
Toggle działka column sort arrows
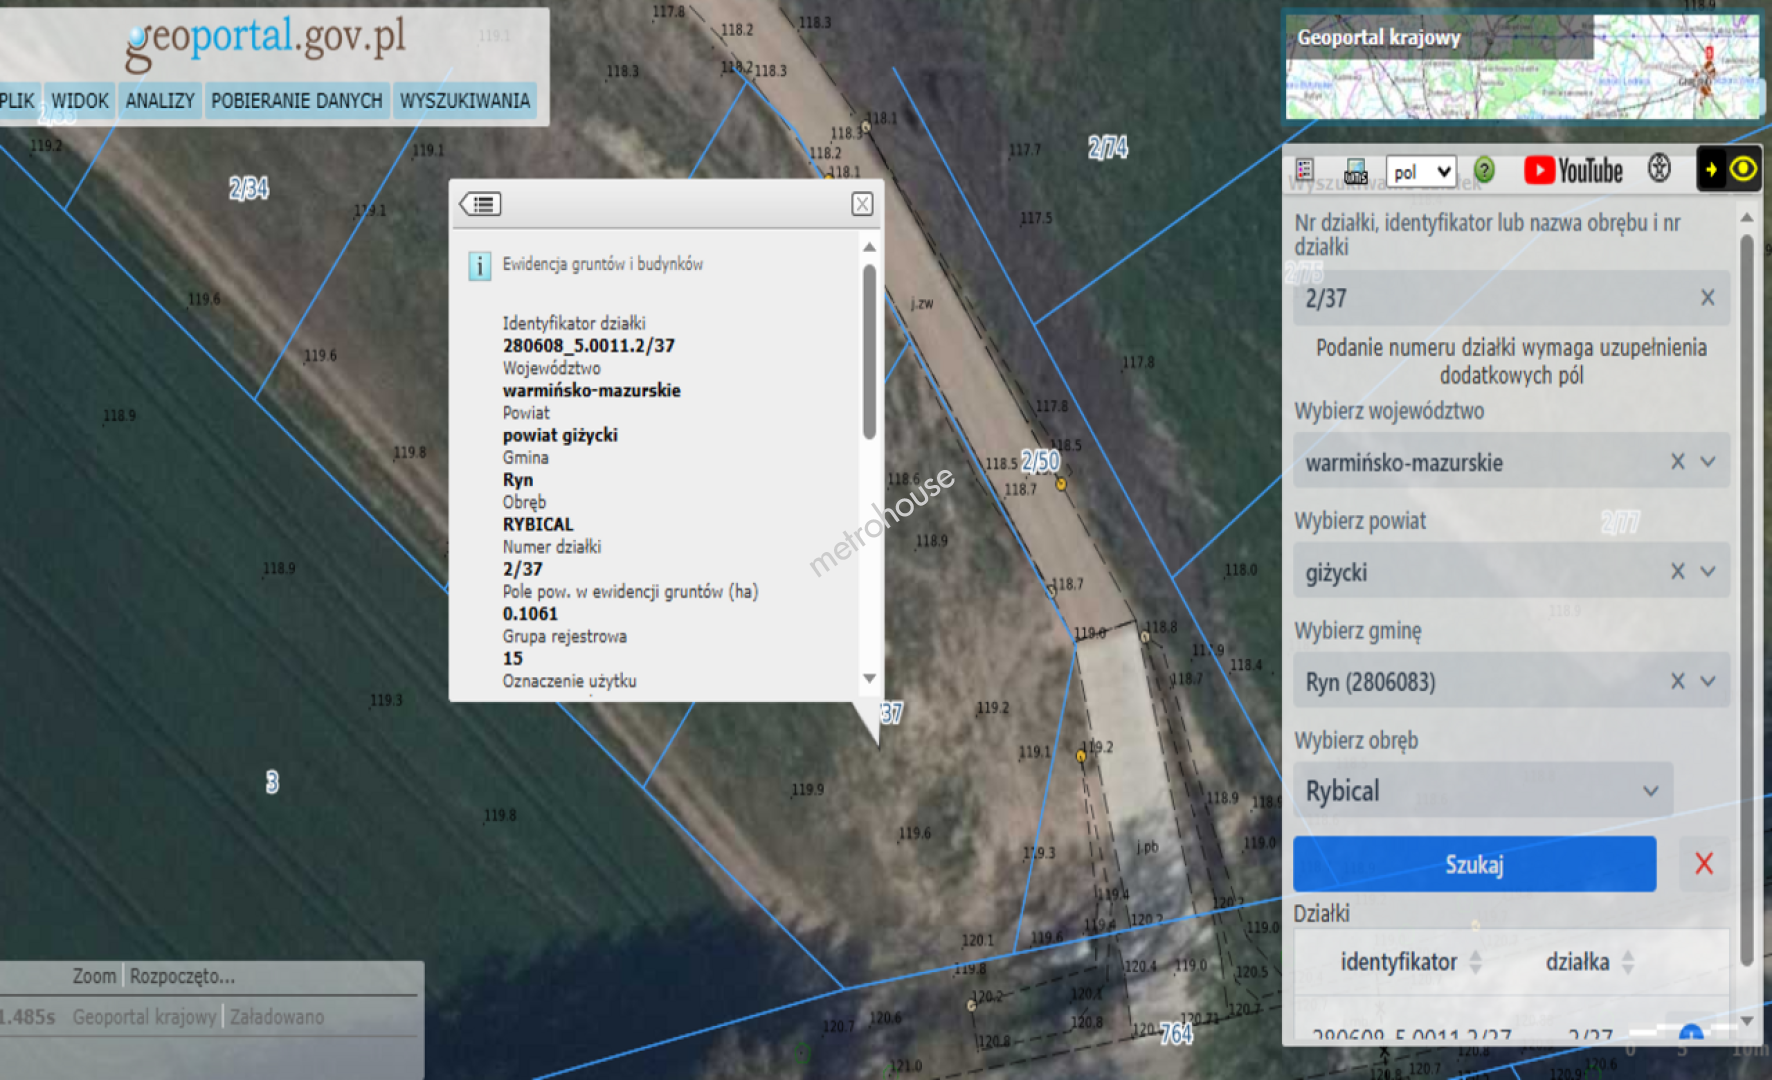click(x=1628, y=962)
